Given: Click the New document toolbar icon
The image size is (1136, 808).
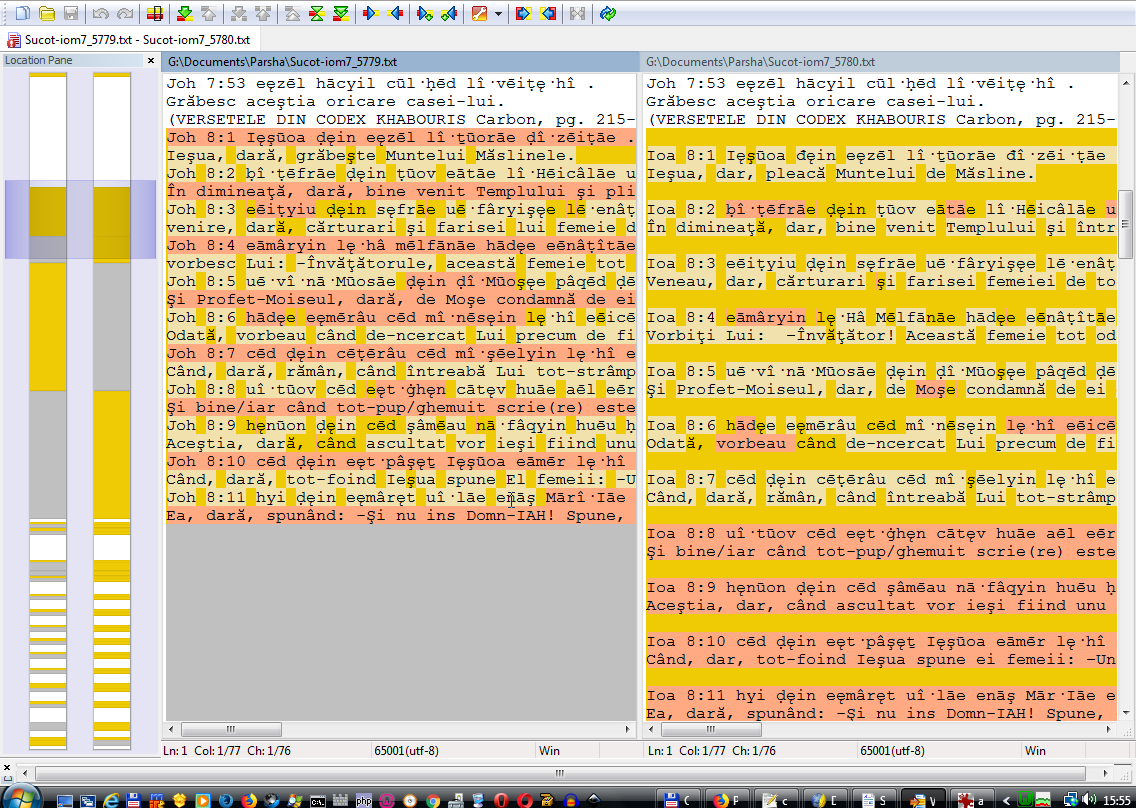Looking at the screenshot, I should click(20, 14).
